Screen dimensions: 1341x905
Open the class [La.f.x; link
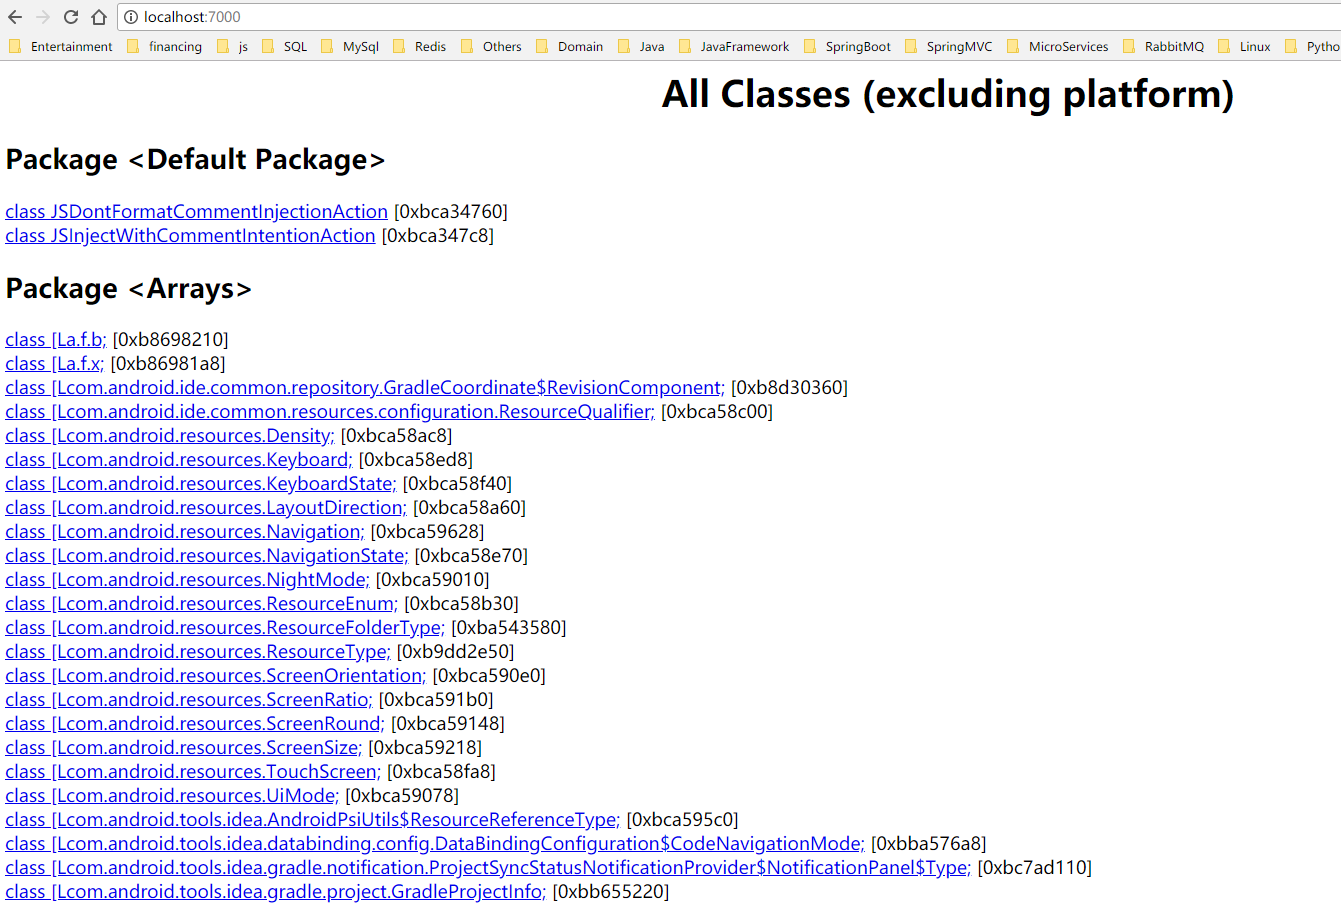pyautogui.click(x=55, y=364)
